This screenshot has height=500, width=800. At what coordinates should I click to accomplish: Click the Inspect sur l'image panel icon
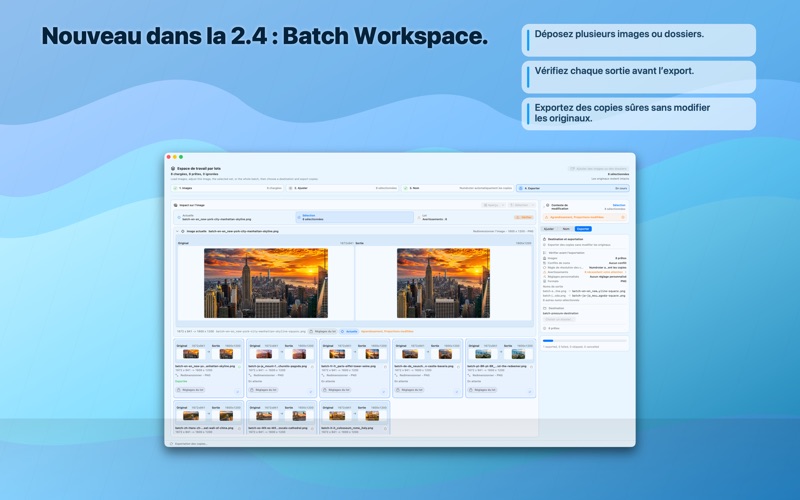click(176, 205)
